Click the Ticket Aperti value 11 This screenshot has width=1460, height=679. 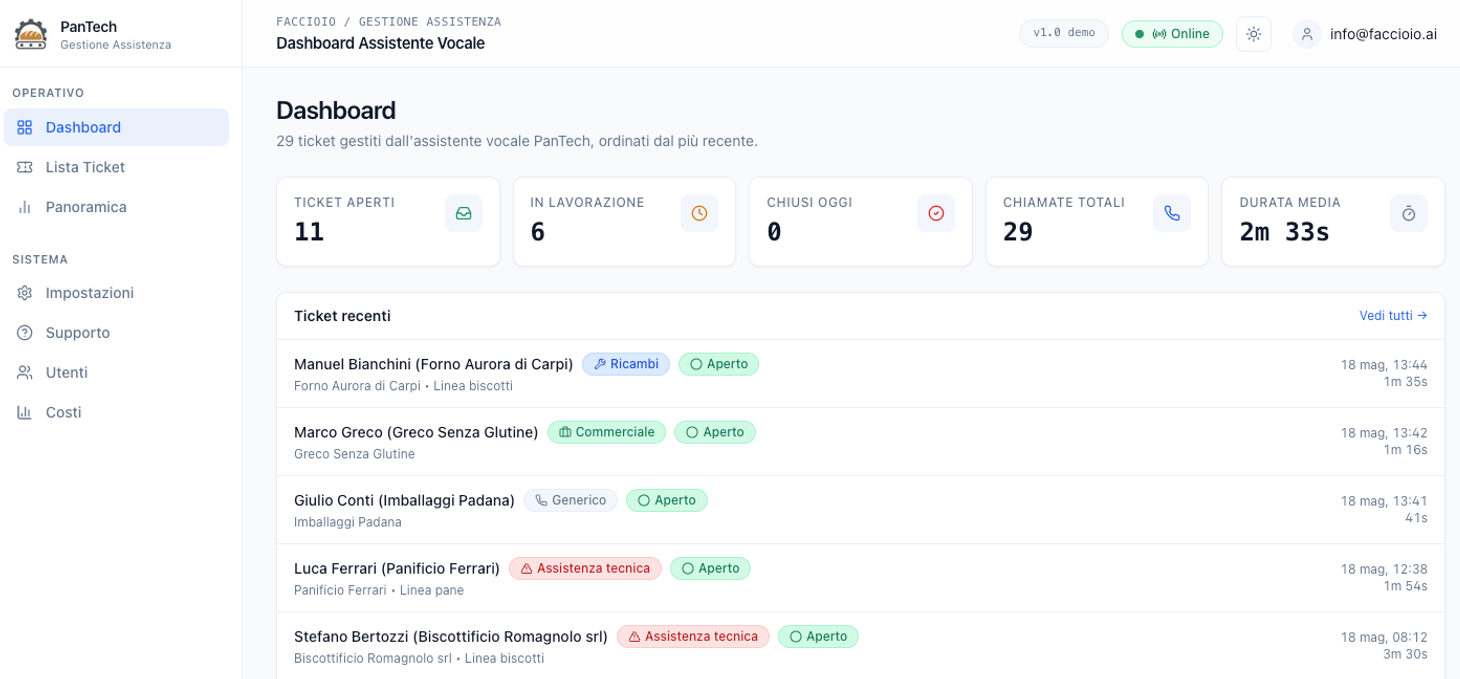(309, 232)
